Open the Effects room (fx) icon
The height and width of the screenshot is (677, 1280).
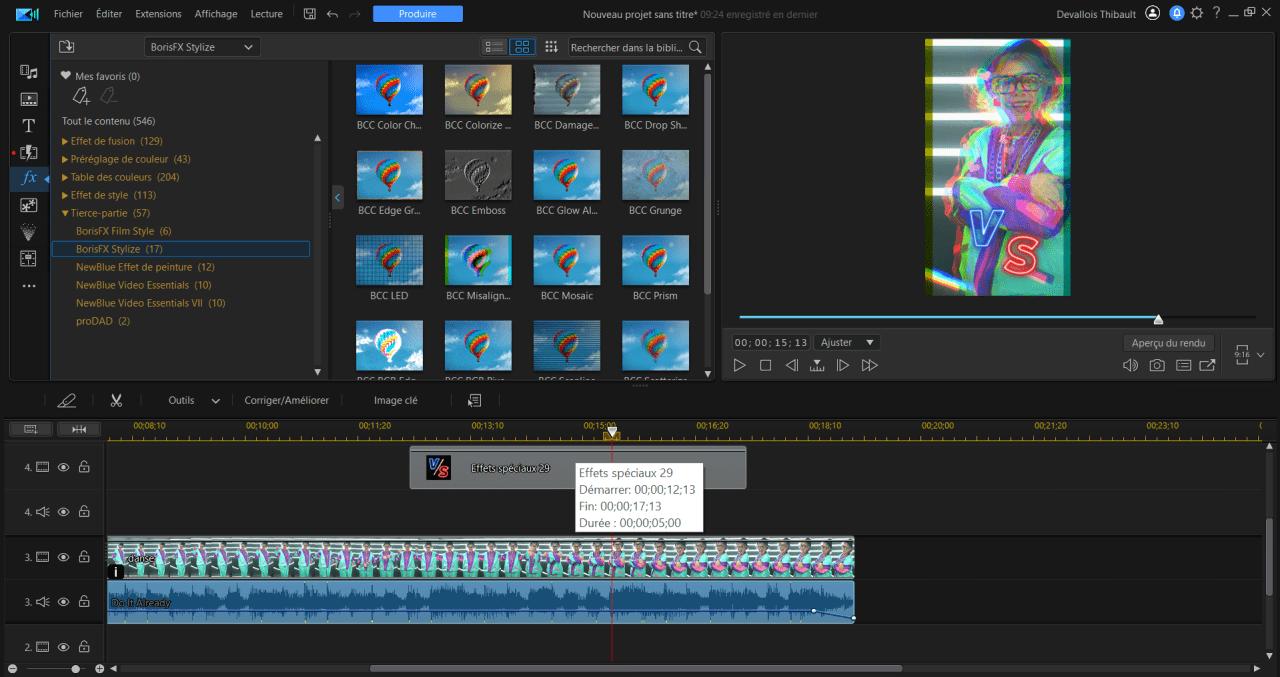[x=29, y=178]
